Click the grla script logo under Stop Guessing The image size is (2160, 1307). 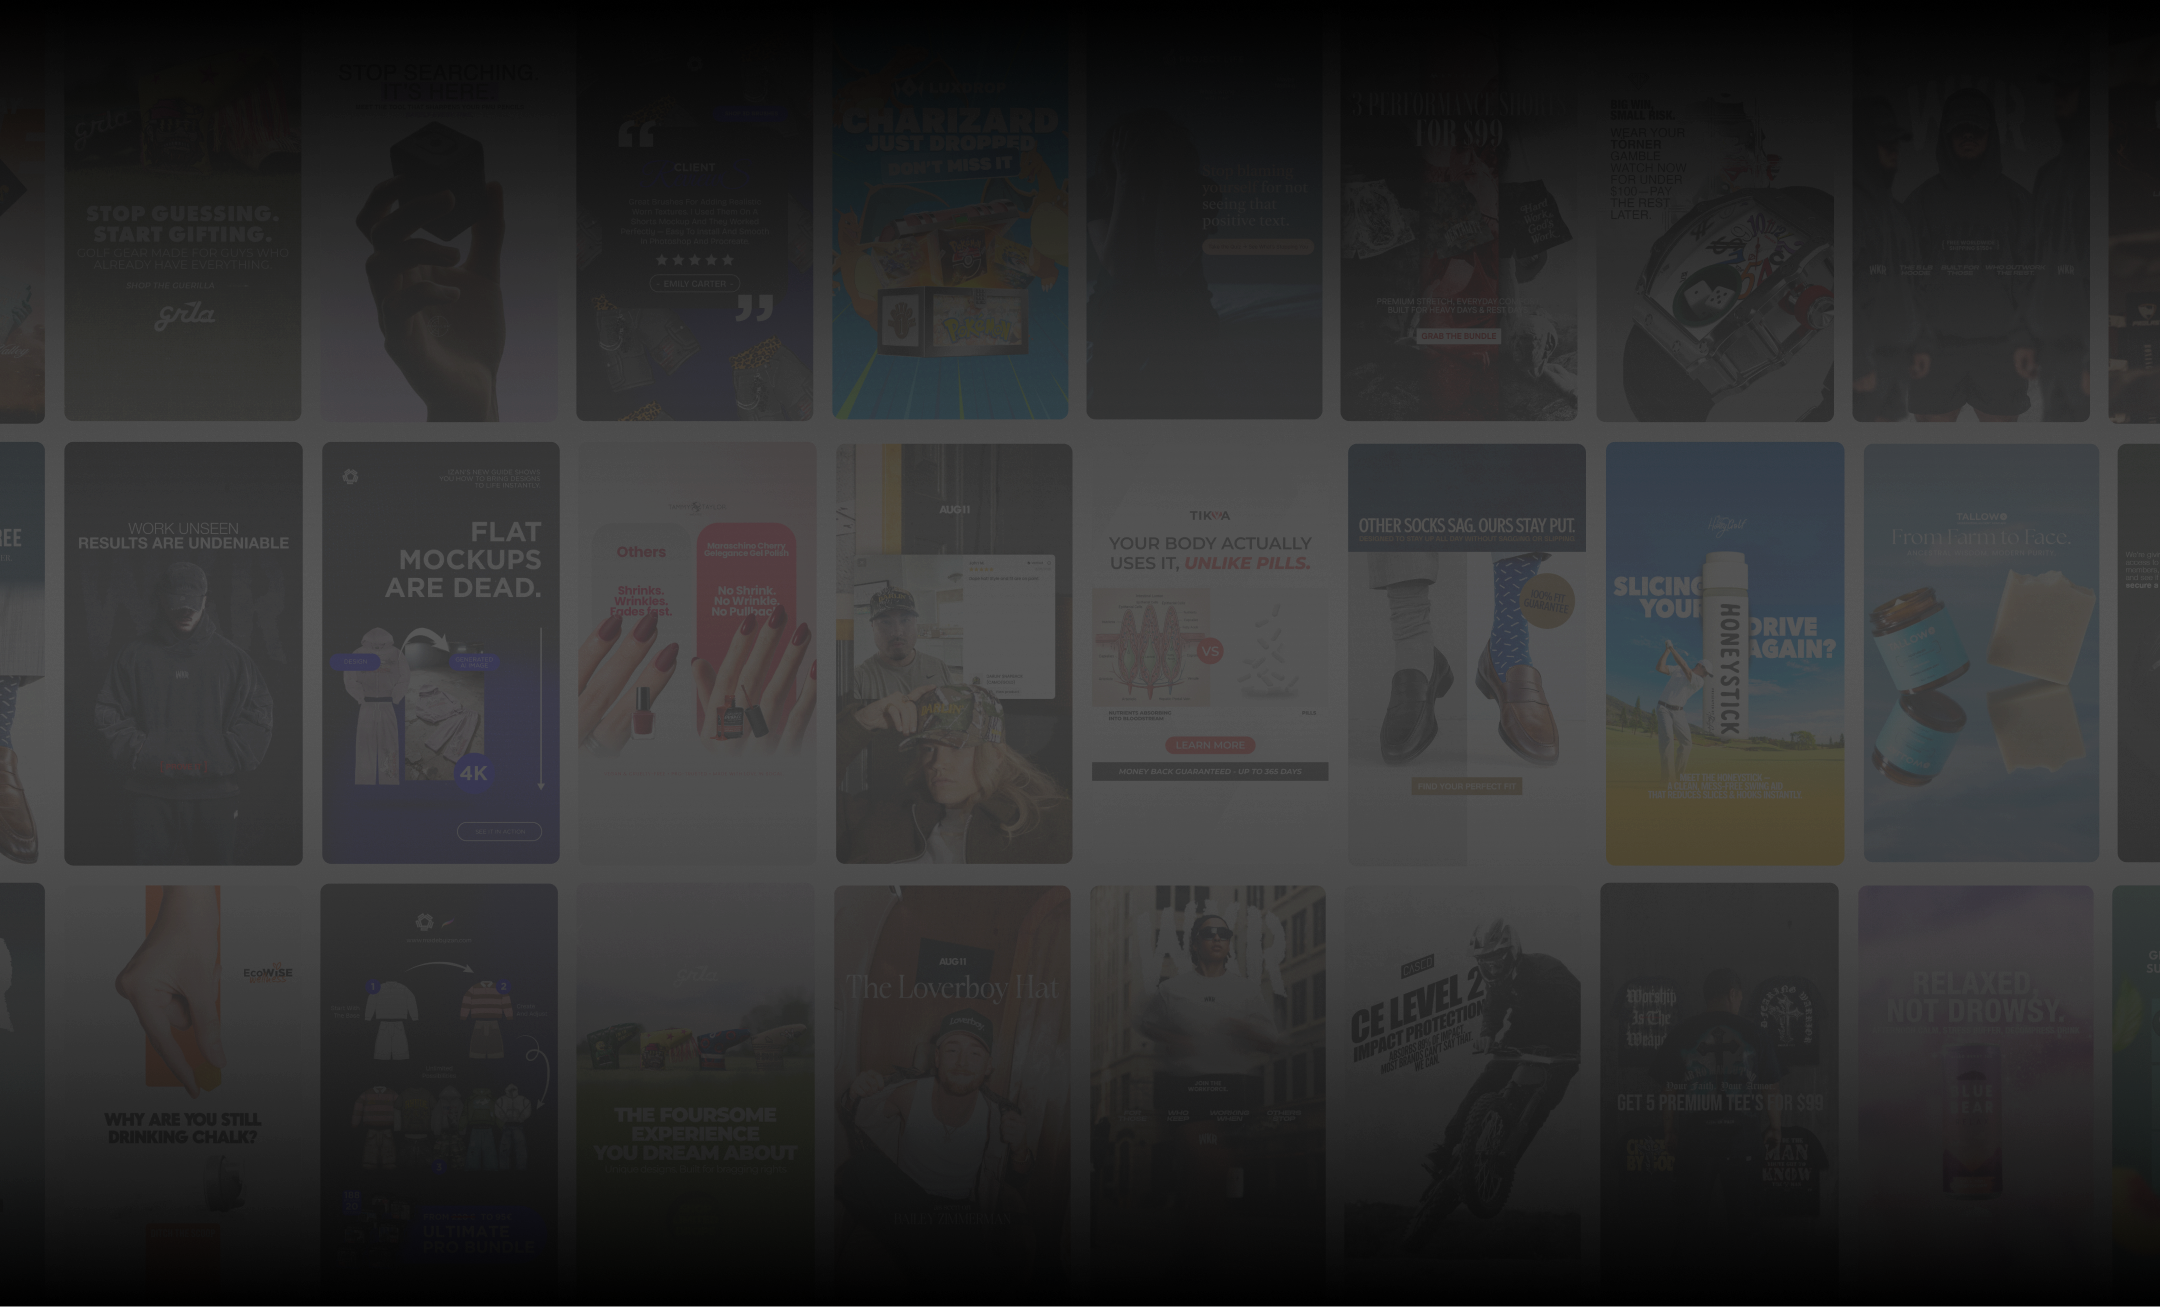(x=184, y=317)
